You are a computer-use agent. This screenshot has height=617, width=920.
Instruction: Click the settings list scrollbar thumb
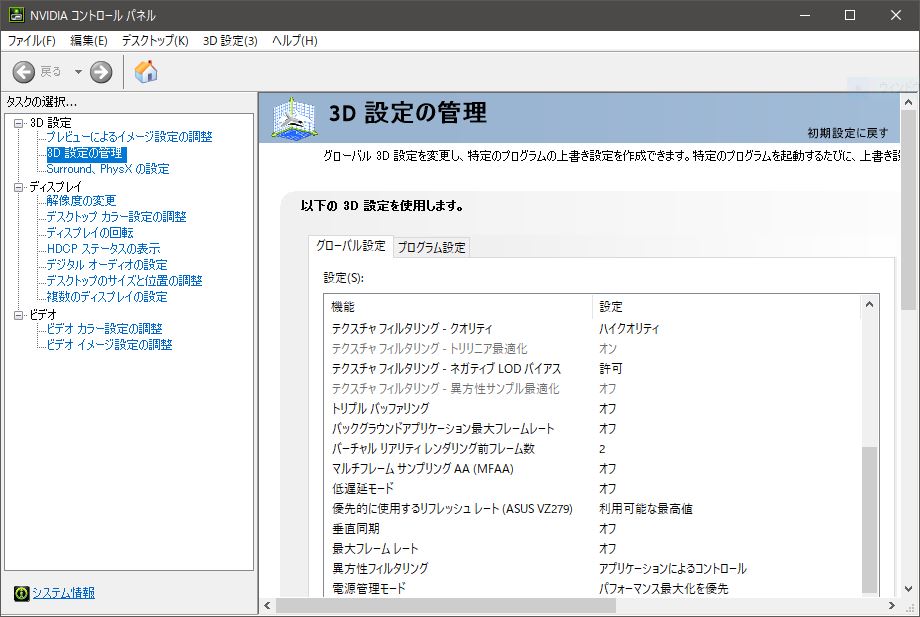point(870,520)
